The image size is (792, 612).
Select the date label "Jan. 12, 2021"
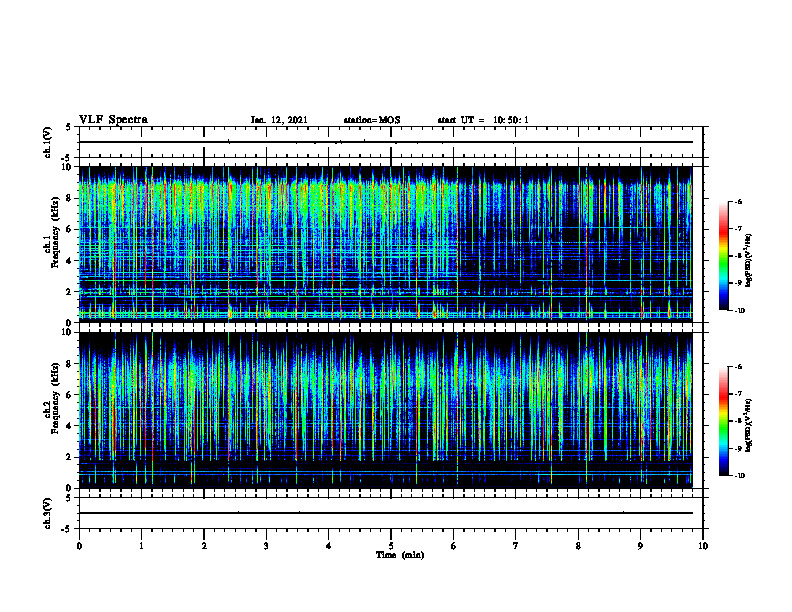coord(279,120)
